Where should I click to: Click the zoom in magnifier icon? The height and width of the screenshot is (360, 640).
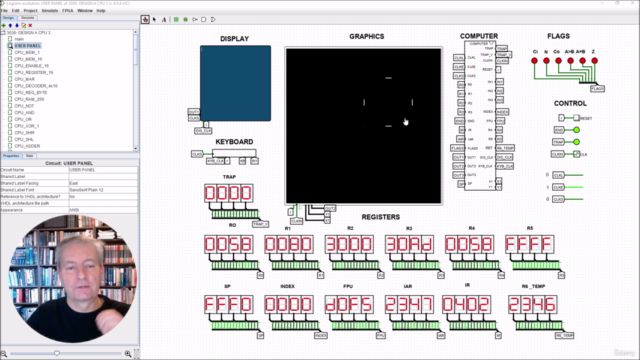click(x=128, y=354)
